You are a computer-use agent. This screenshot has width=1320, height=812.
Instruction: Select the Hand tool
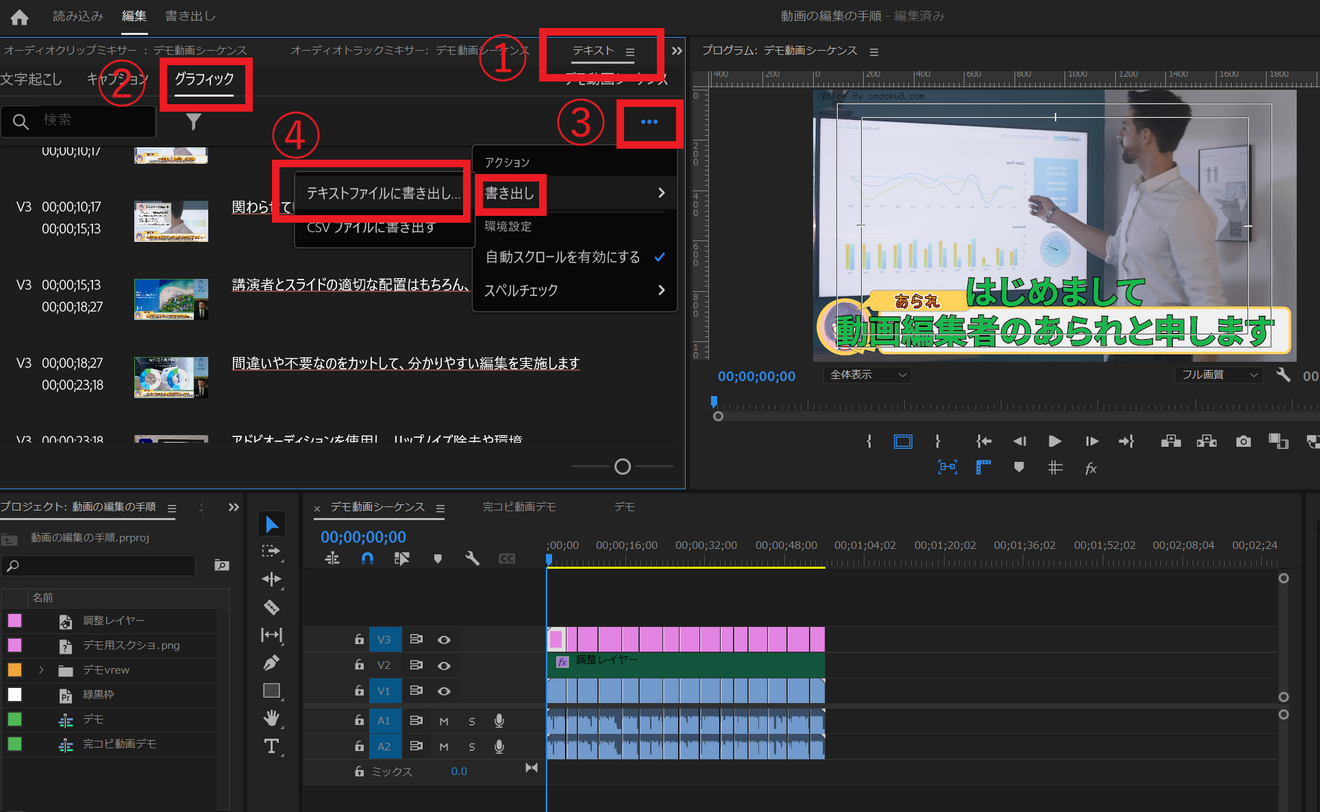(271, 718)
